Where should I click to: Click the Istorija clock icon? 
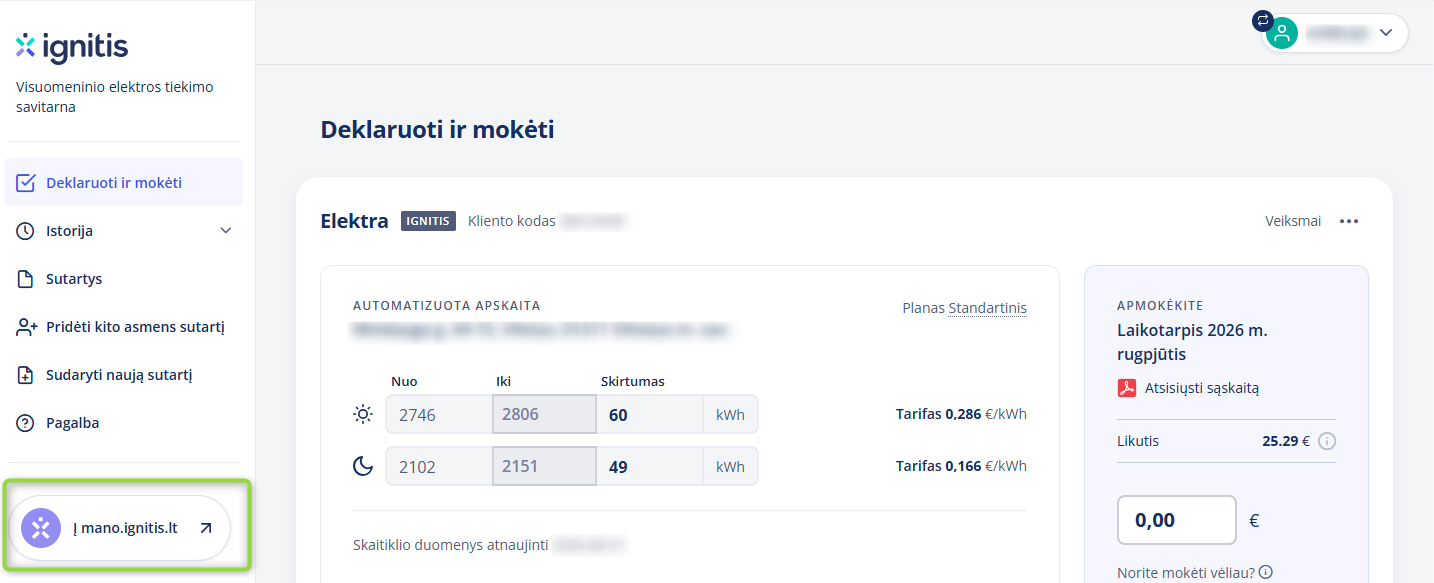click(x=26, y=231)
